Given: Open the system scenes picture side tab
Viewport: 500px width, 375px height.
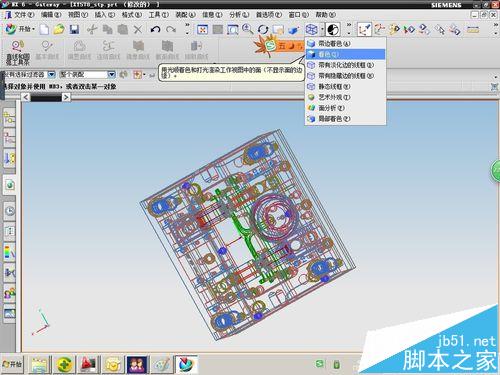Looking at the screenshot, I should (x=9, y=314).
